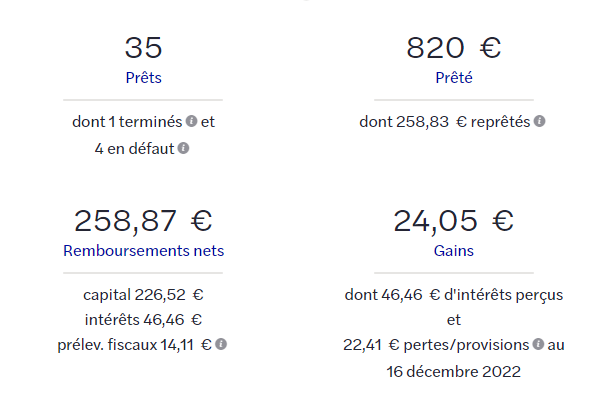Open info icon after "prélev. fiscaux 14,11 €"
The image size is (613, 409).
pos(221,344)
